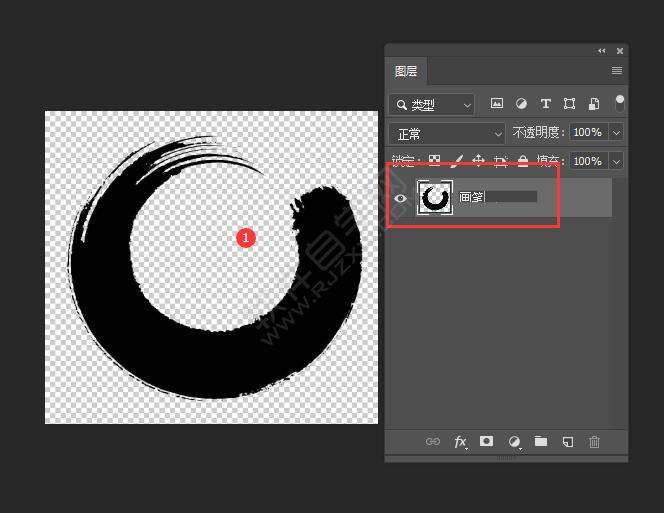Open the layer filter type dropdown 类型
The image size is (664, 513).
(432, 104)
